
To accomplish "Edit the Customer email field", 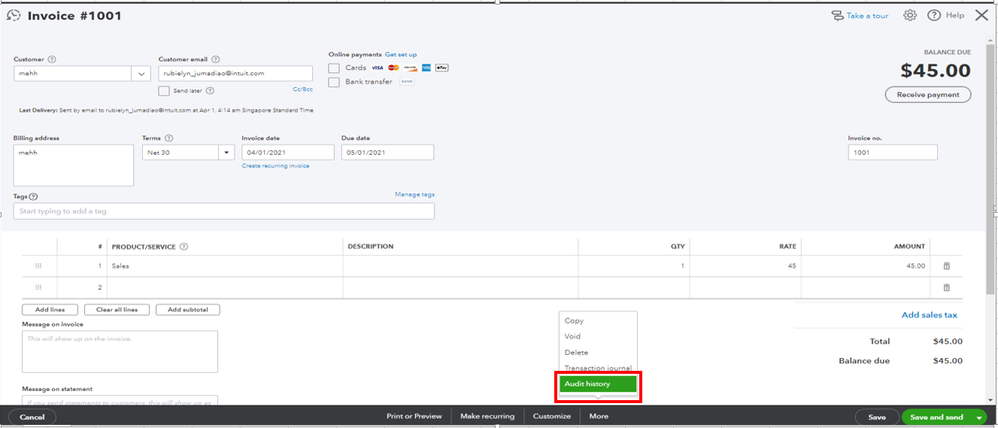I will (235, 73).
